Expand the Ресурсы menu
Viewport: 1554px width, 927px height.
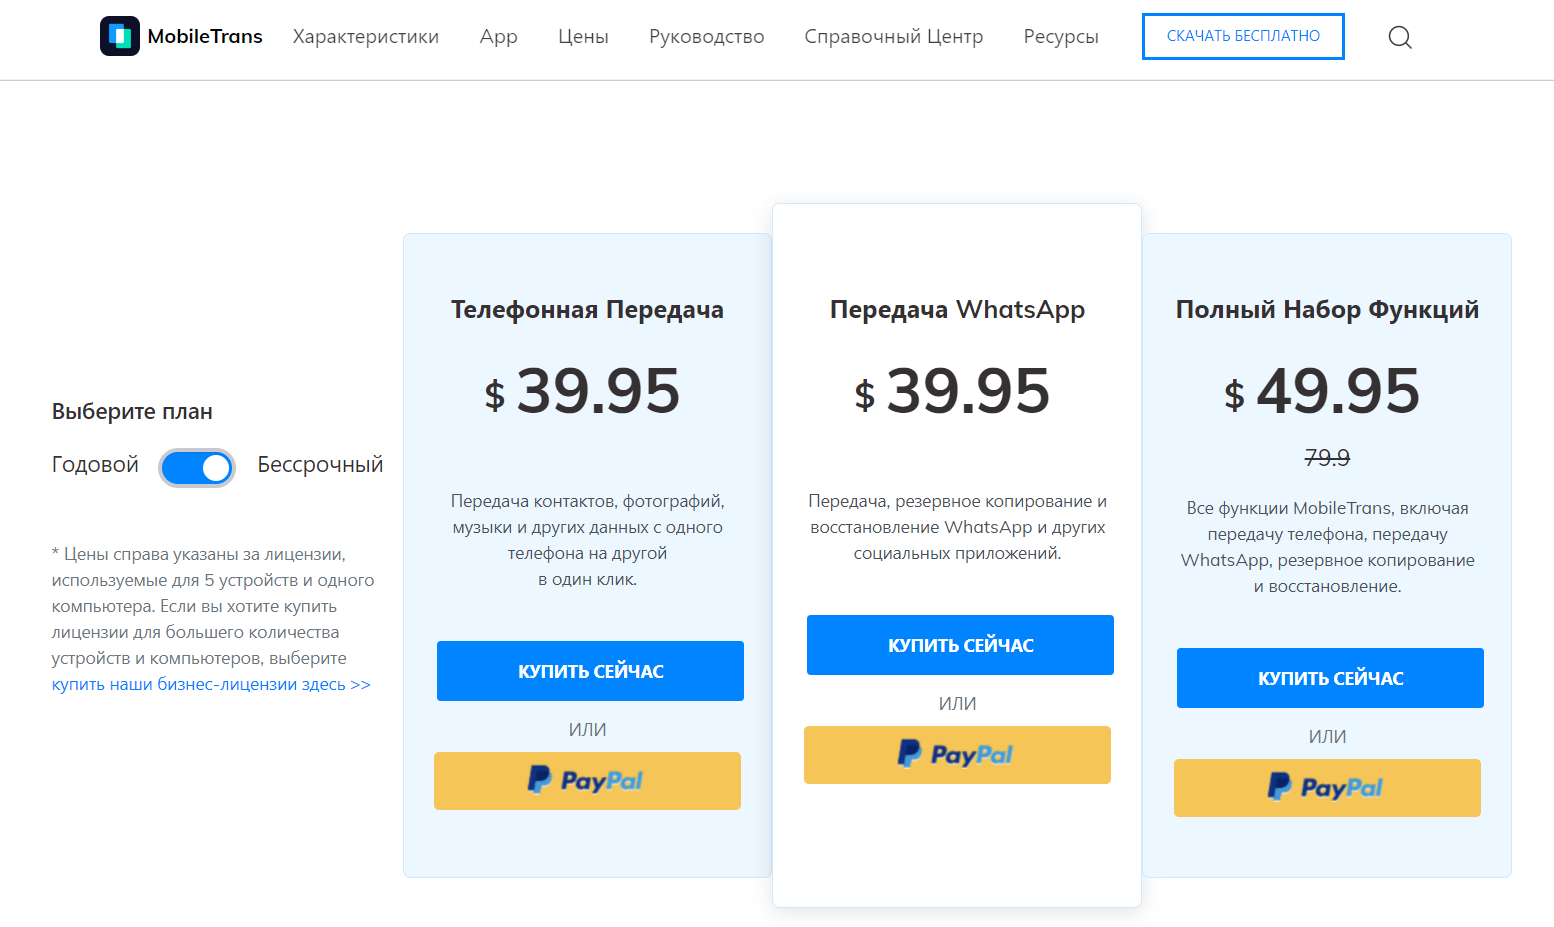[x=1061, y=37]
